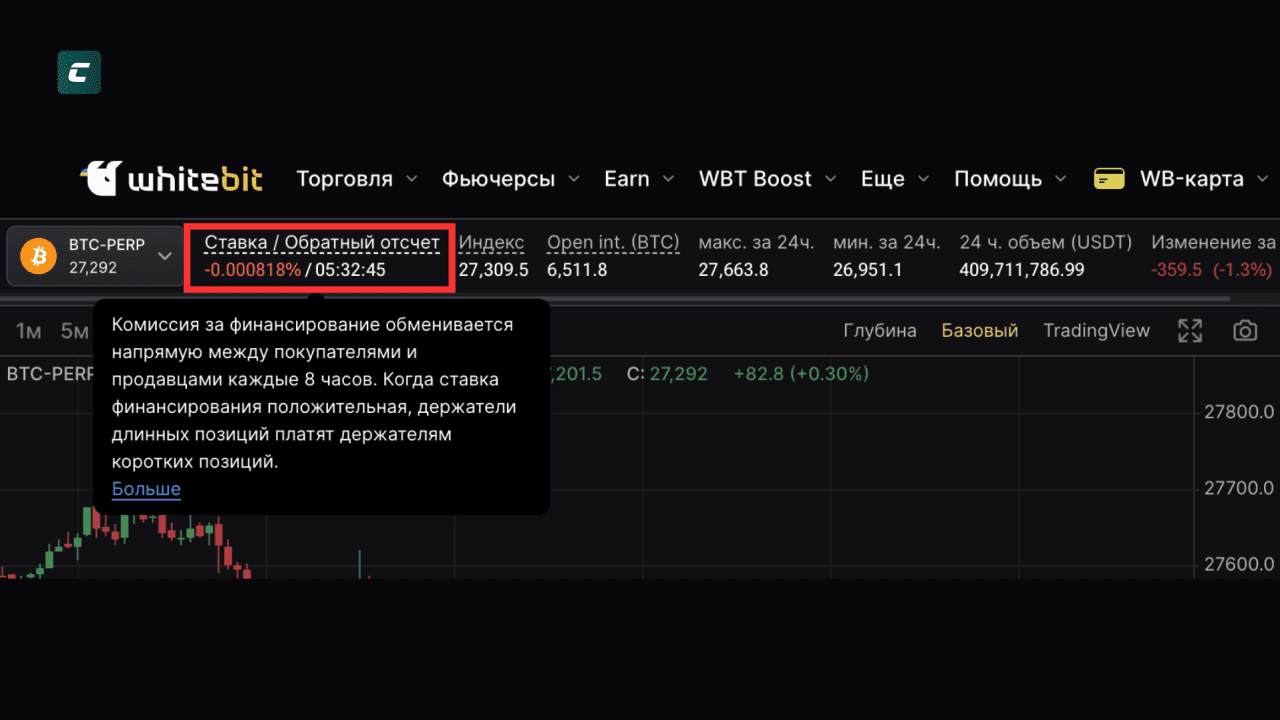Click chart change +82.8 (+0.30%)

point(801,374)
